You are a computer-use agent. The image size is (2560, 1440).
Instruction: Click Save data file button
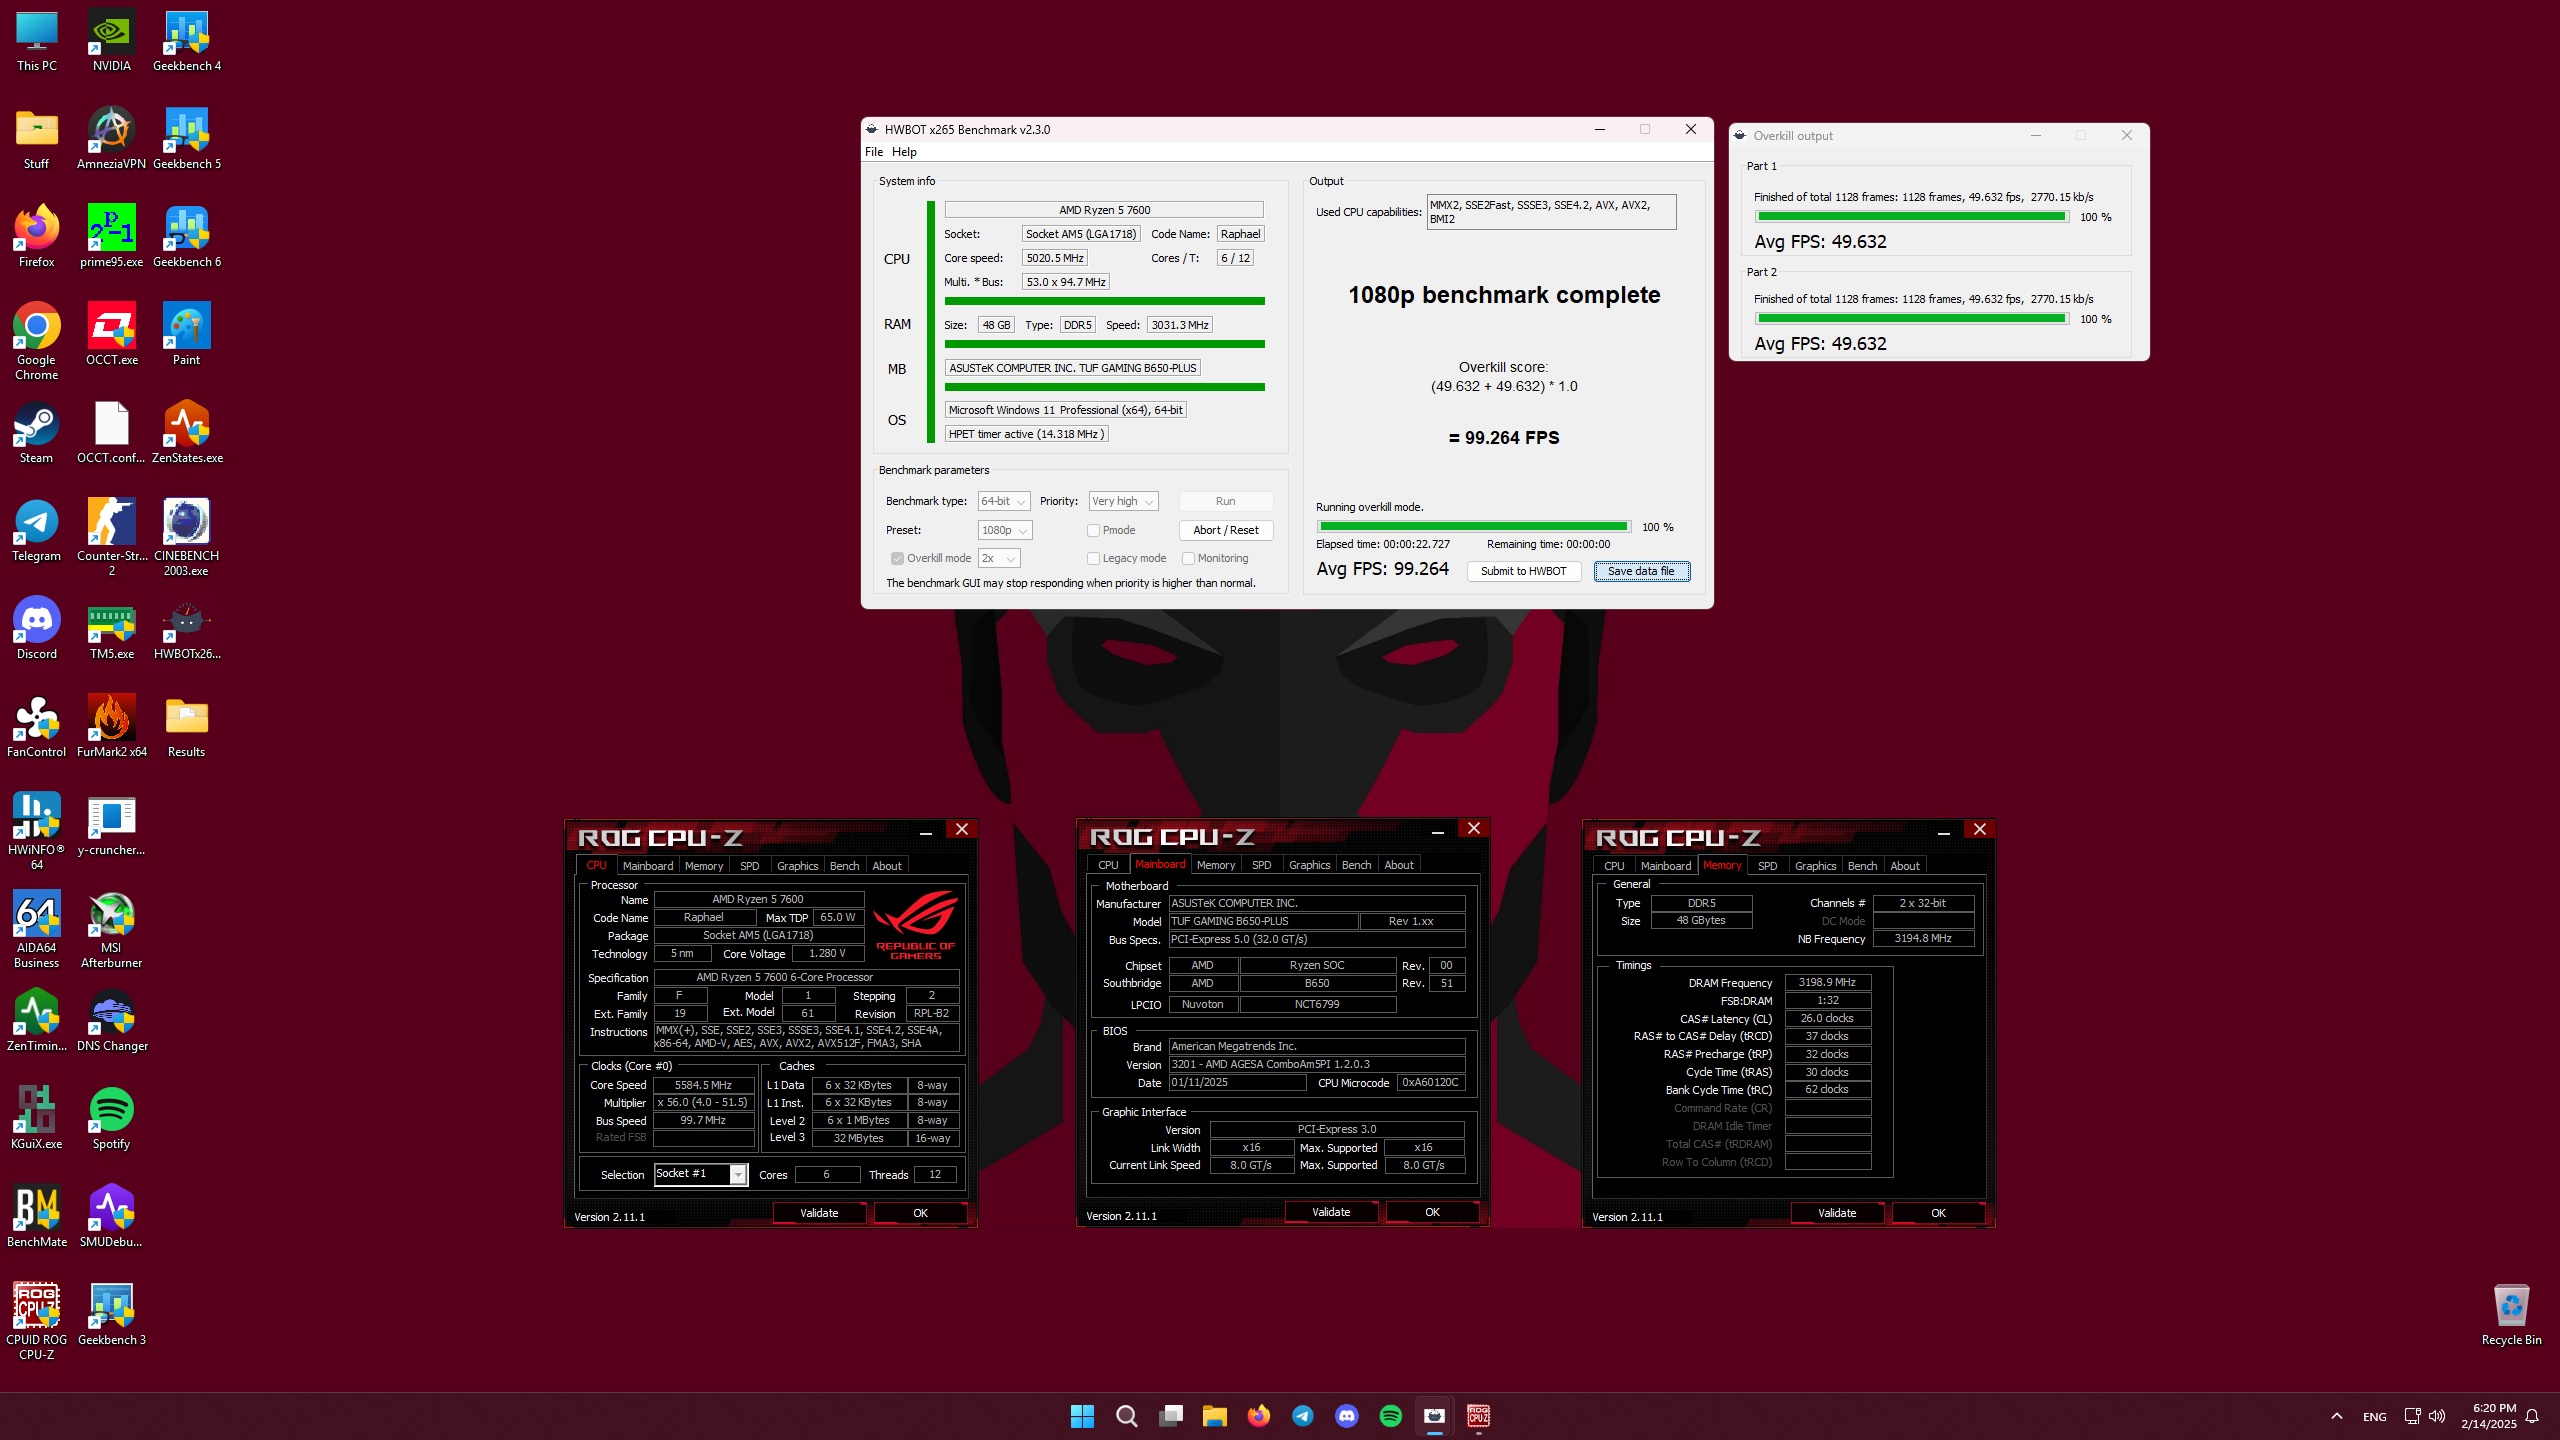tap(1641, 571)
